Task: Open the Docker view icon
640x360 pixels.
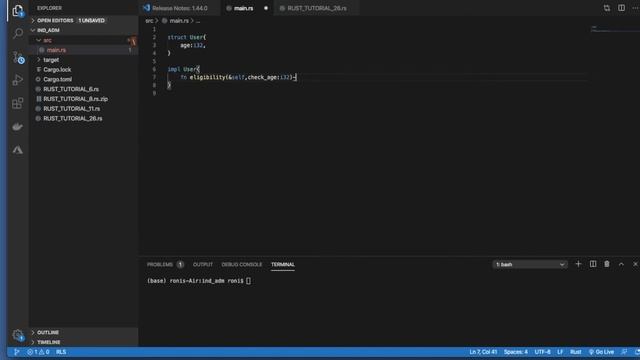Action: click(18, 127)
